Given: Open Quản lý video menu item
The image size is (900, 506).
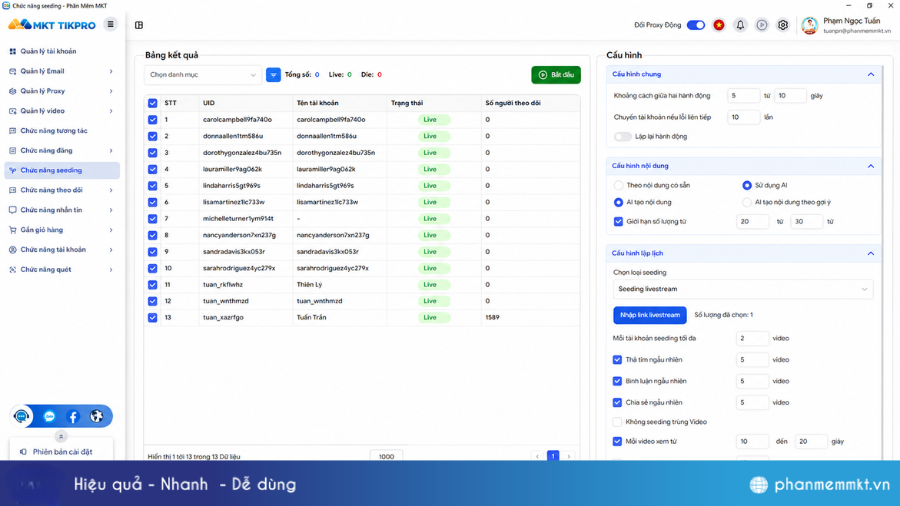Looking at the screenshot, I should click(62, 111).
